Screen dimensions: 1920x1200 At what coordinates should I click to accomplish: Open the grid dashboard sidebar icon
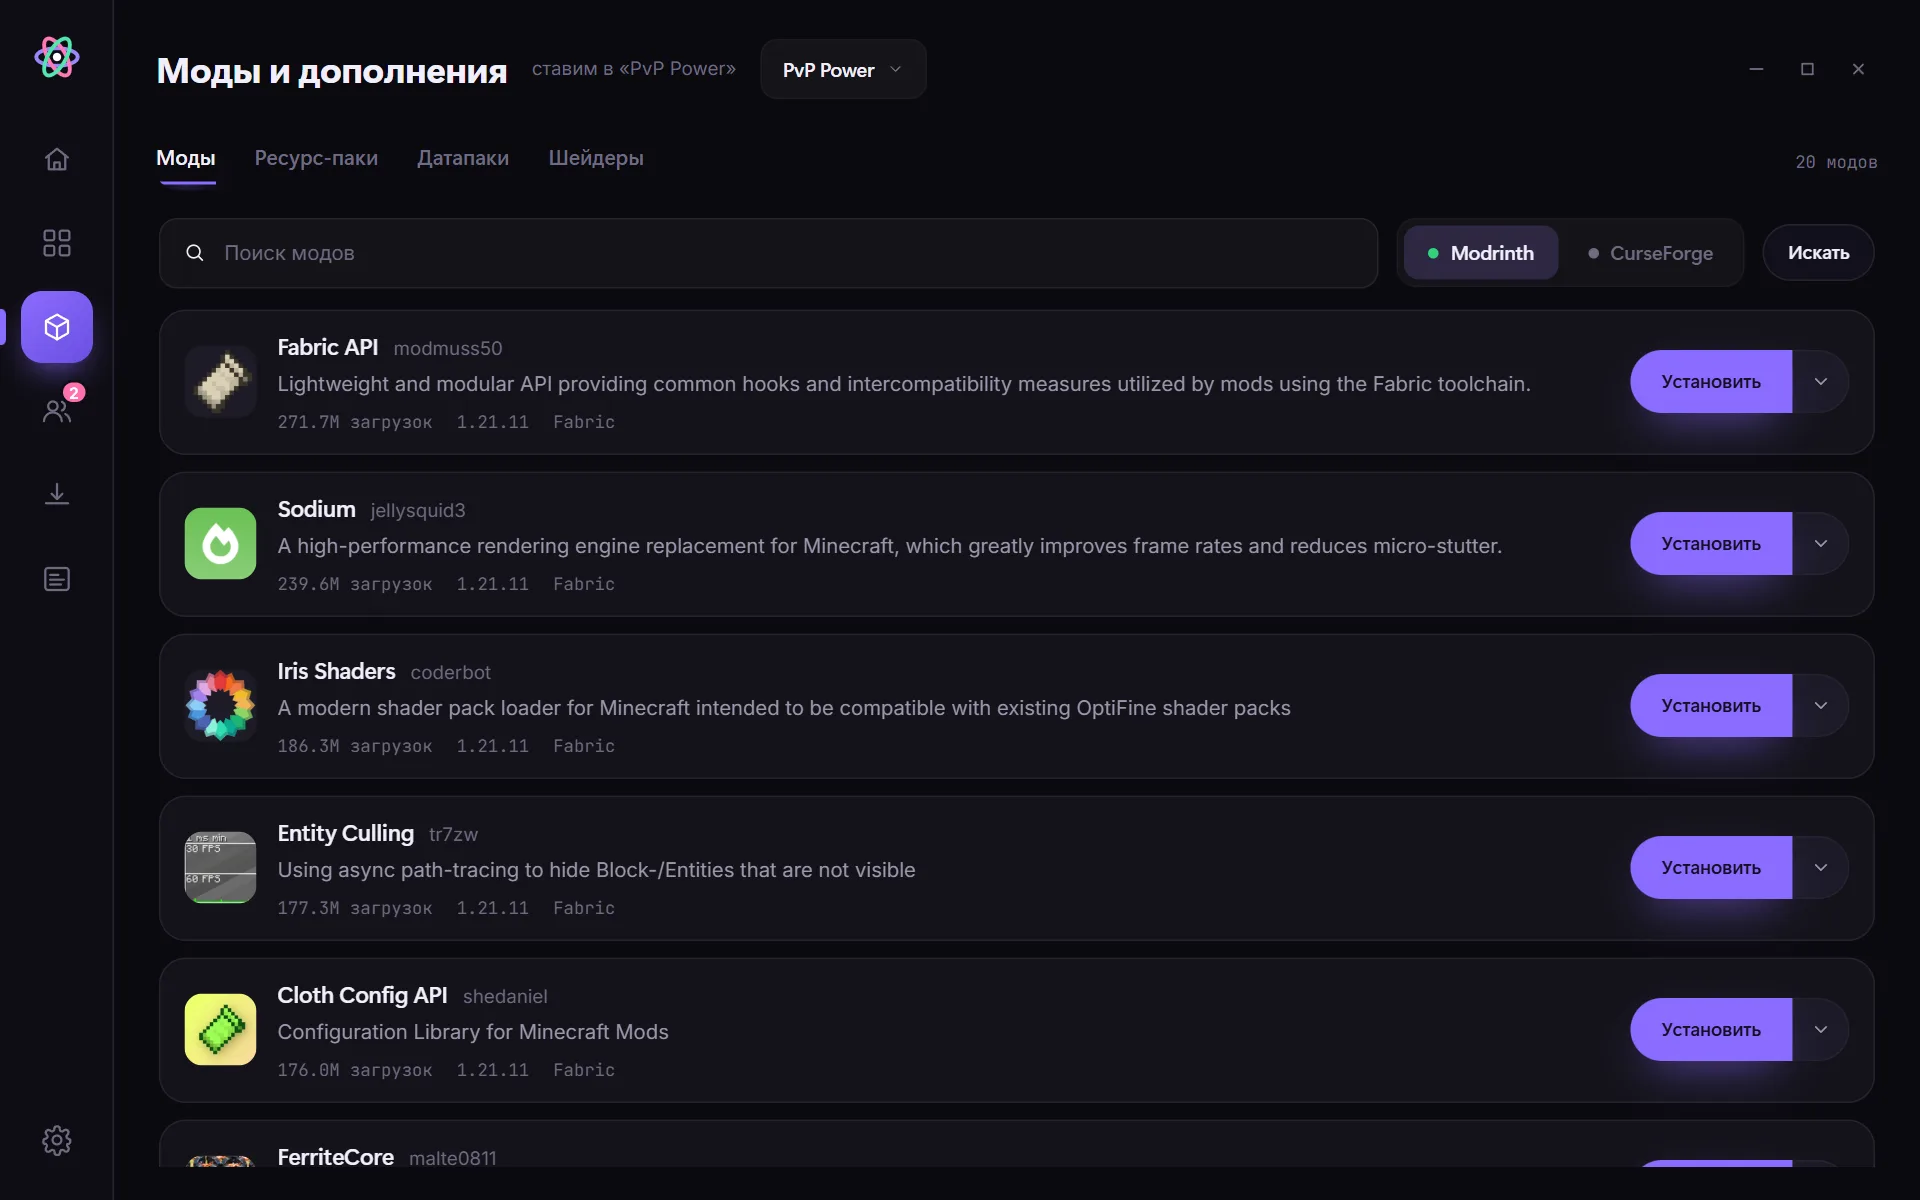click(x=57, y=243)
